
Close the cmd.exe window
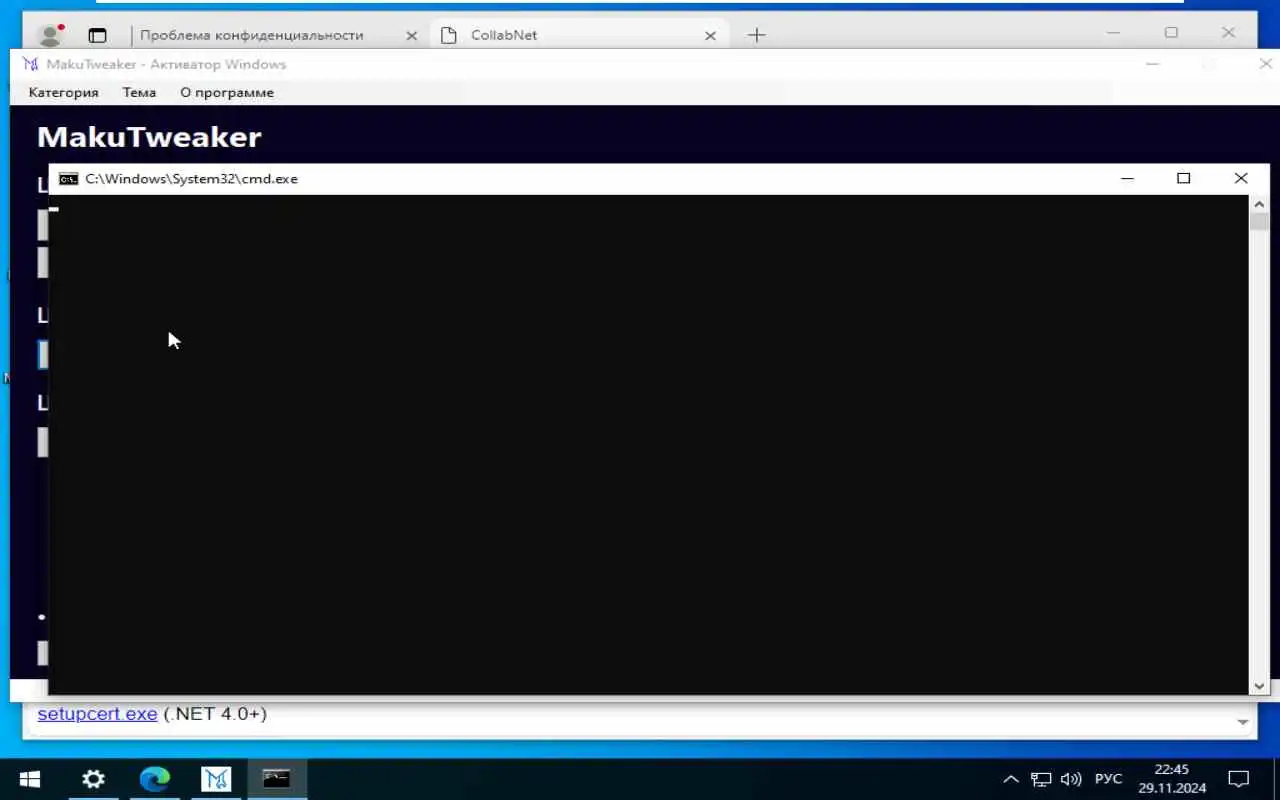pyautogui.click(x=1241, y=178)
